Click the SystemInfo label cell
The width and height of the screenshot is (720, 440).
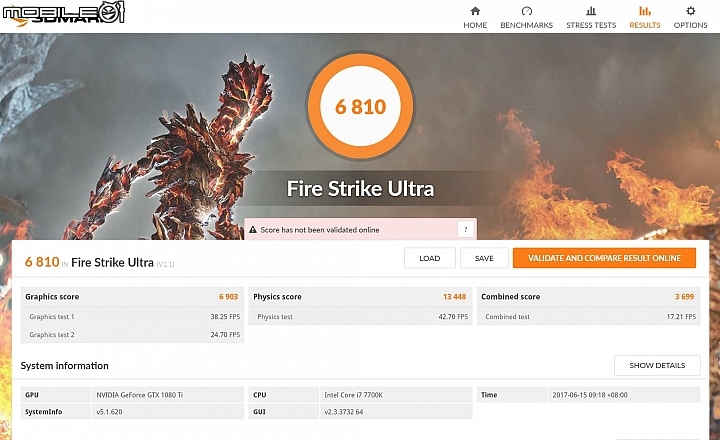[56, 412]
